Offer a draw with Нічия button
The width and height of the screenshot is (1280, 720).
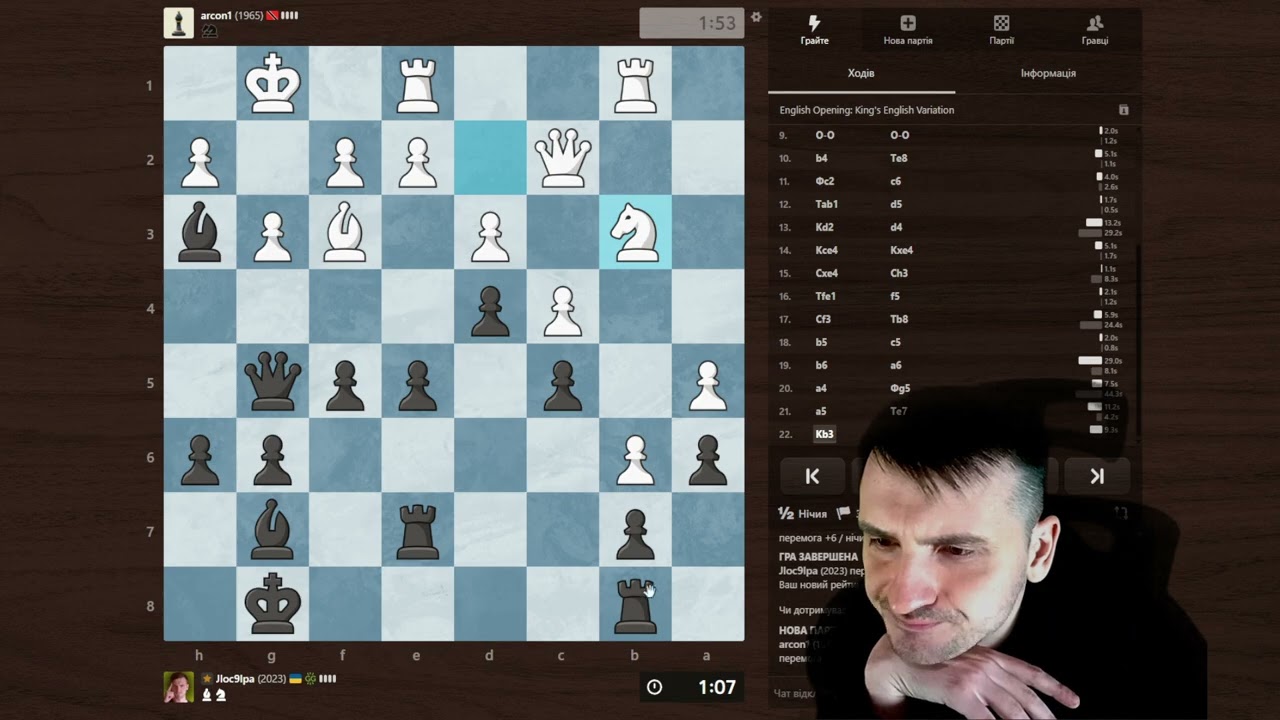coord(803,514)
